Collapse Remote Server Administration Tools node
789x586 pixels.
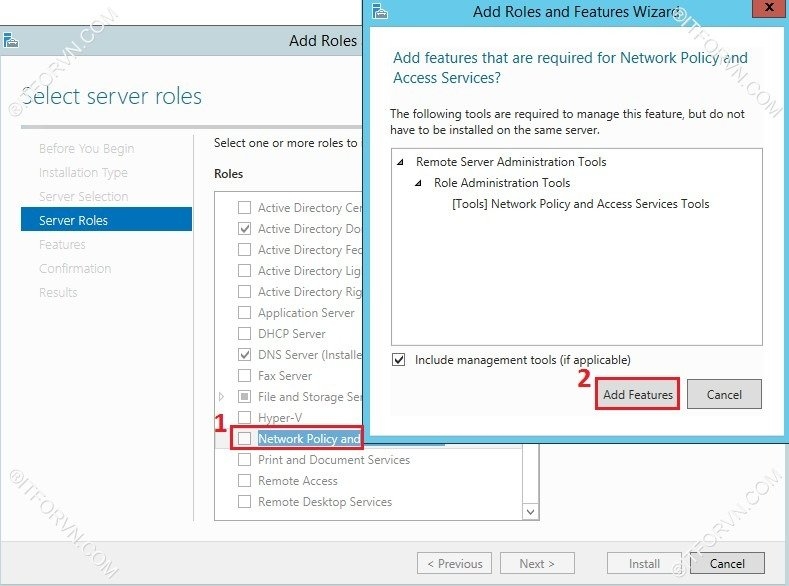401,162
